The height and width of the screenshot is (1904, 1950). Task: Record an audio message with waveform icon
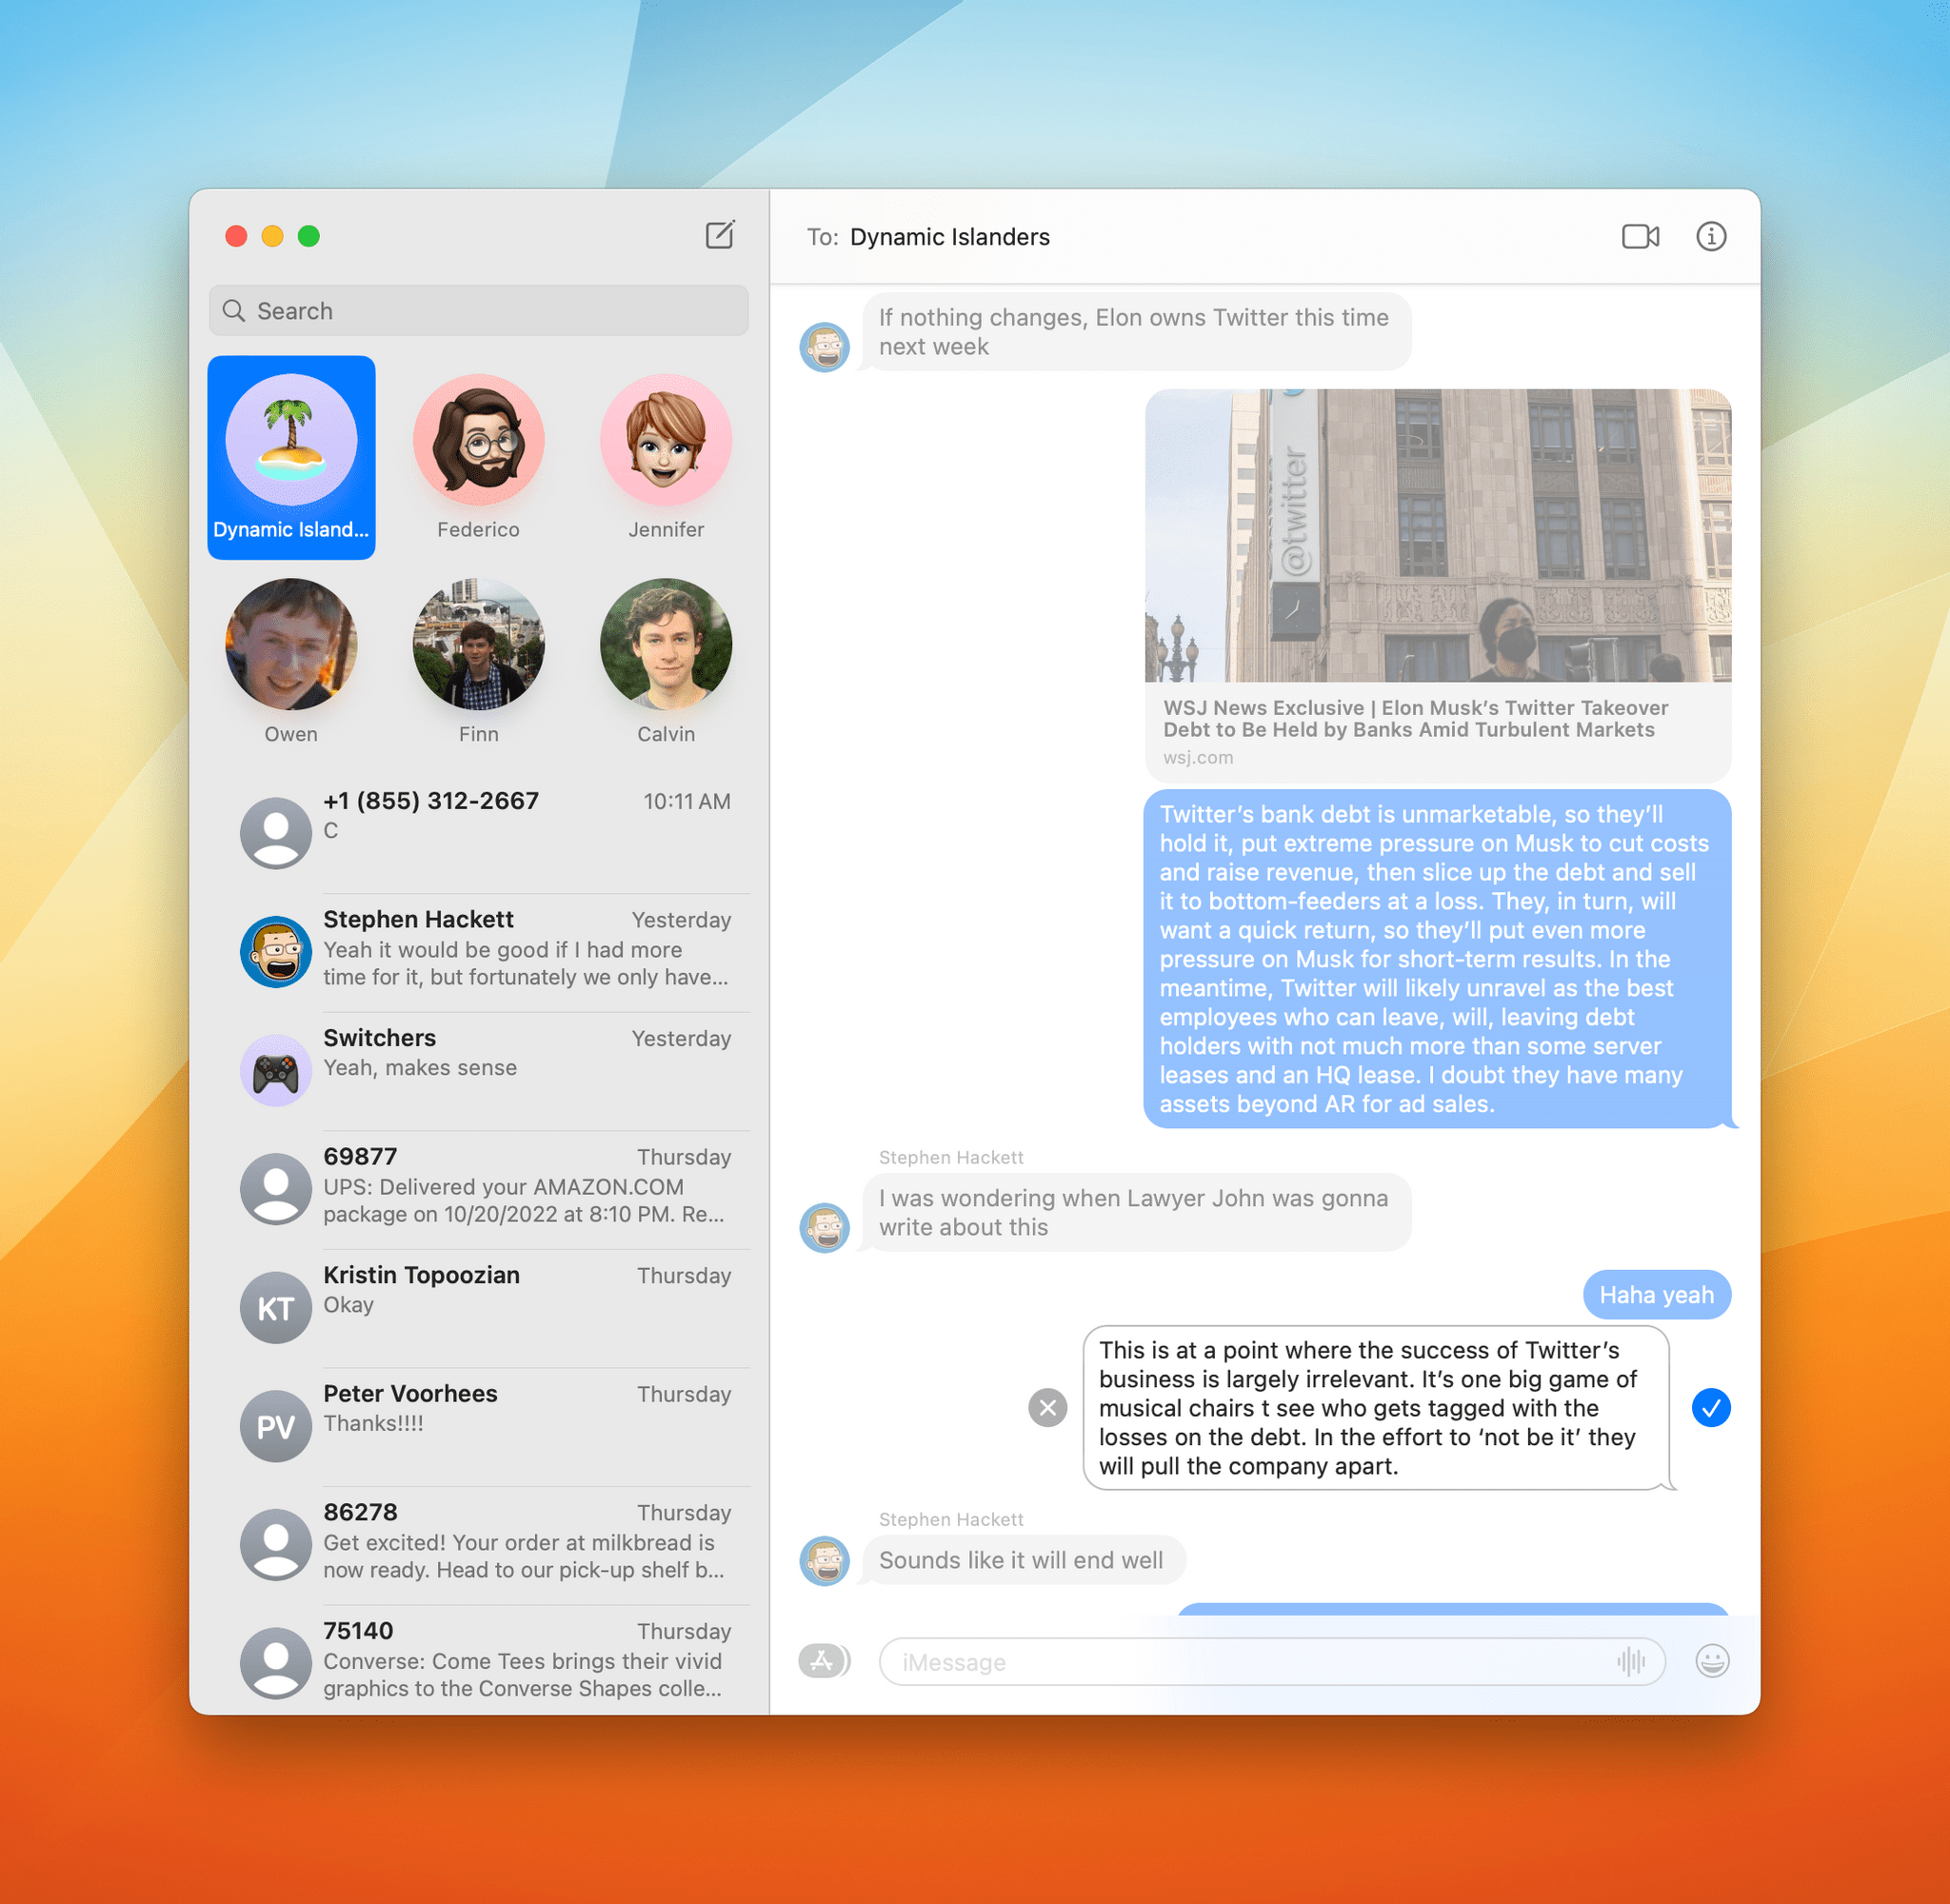tap(1631, 1661)
